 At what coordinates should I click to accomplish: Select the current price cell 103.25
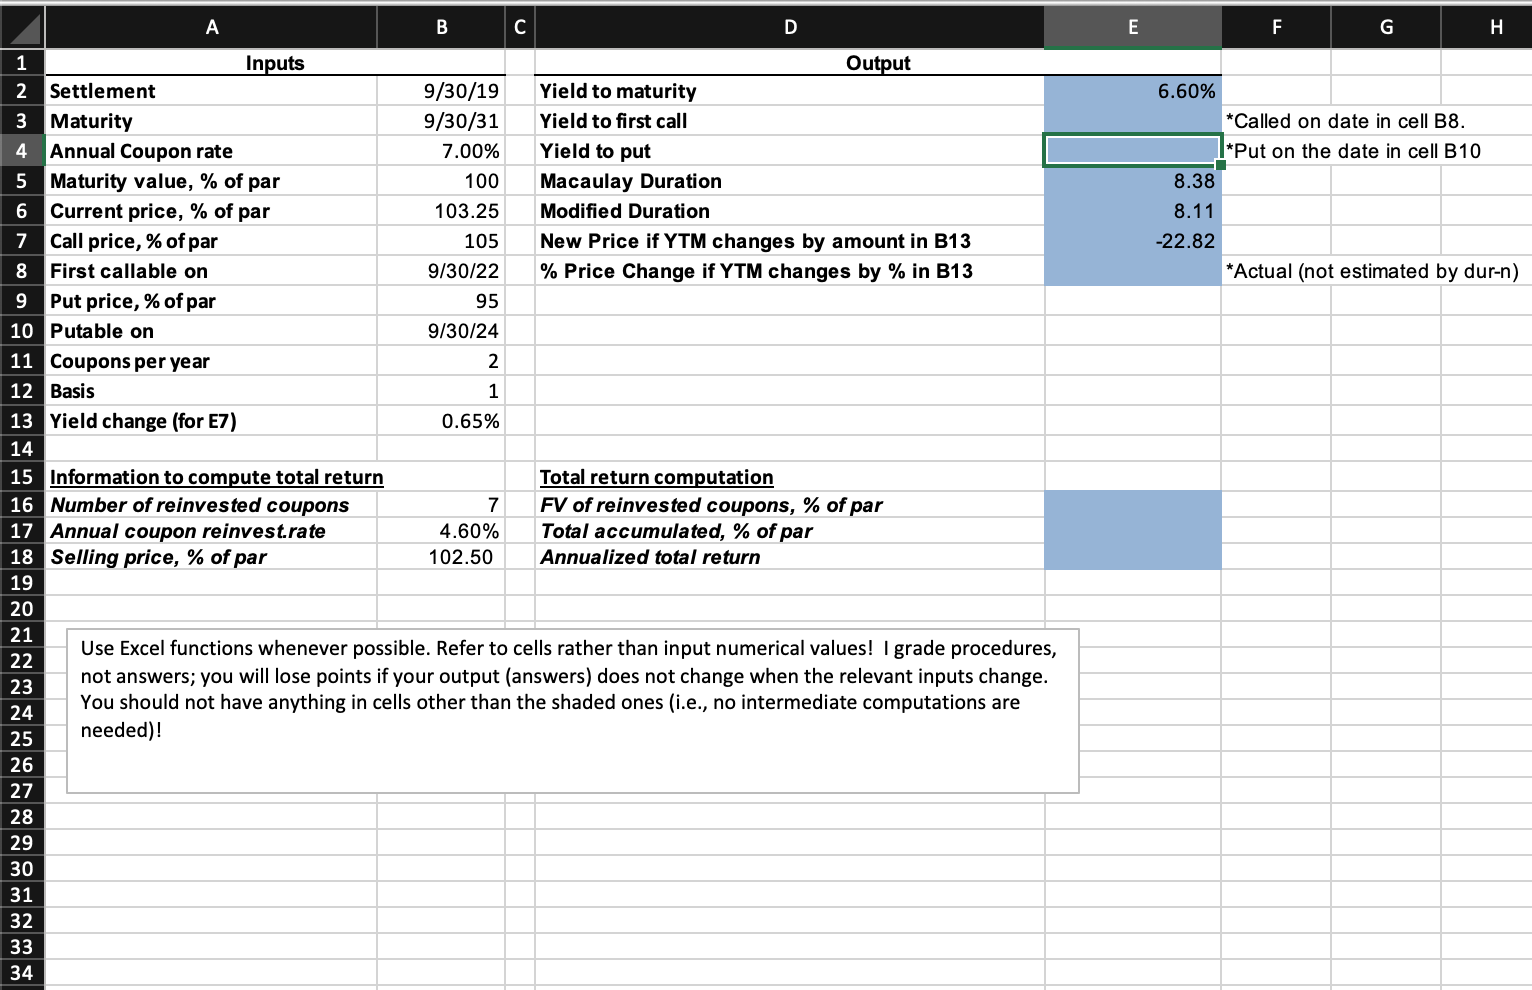point(441,211)
